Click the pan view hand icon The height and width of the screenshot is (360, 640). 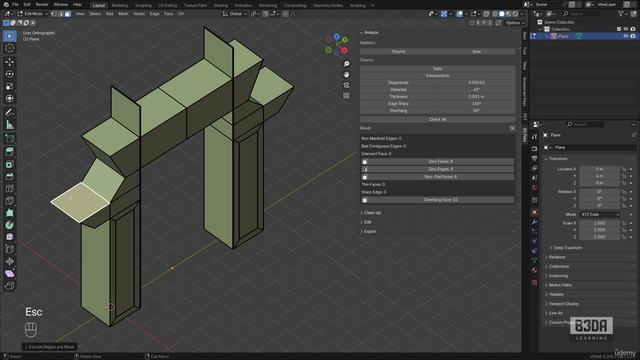346,75
